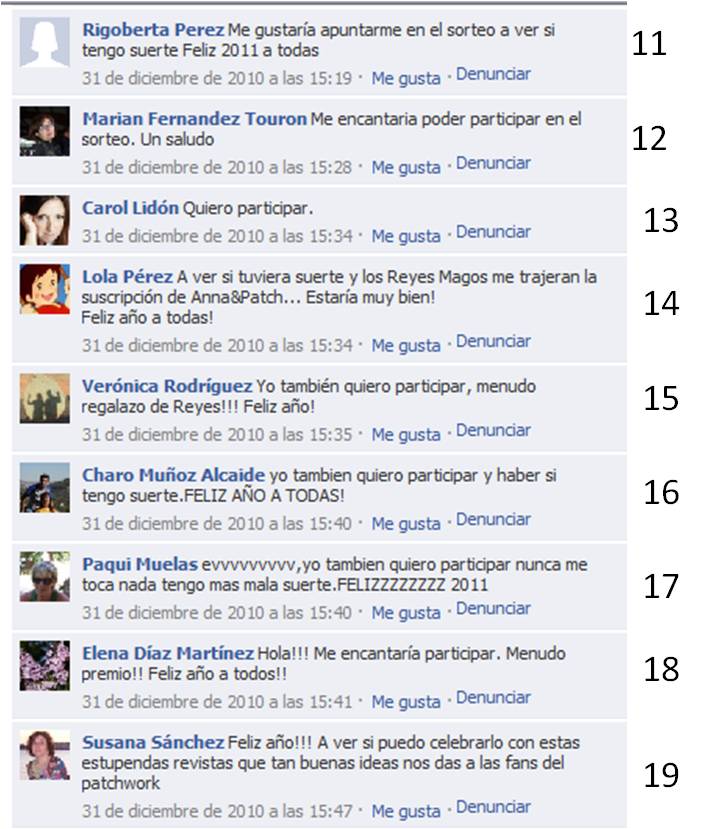Open the Carol Lidón name link
Image resolution: width=709 pixels, height=829 pixels.
click(130, 208)
